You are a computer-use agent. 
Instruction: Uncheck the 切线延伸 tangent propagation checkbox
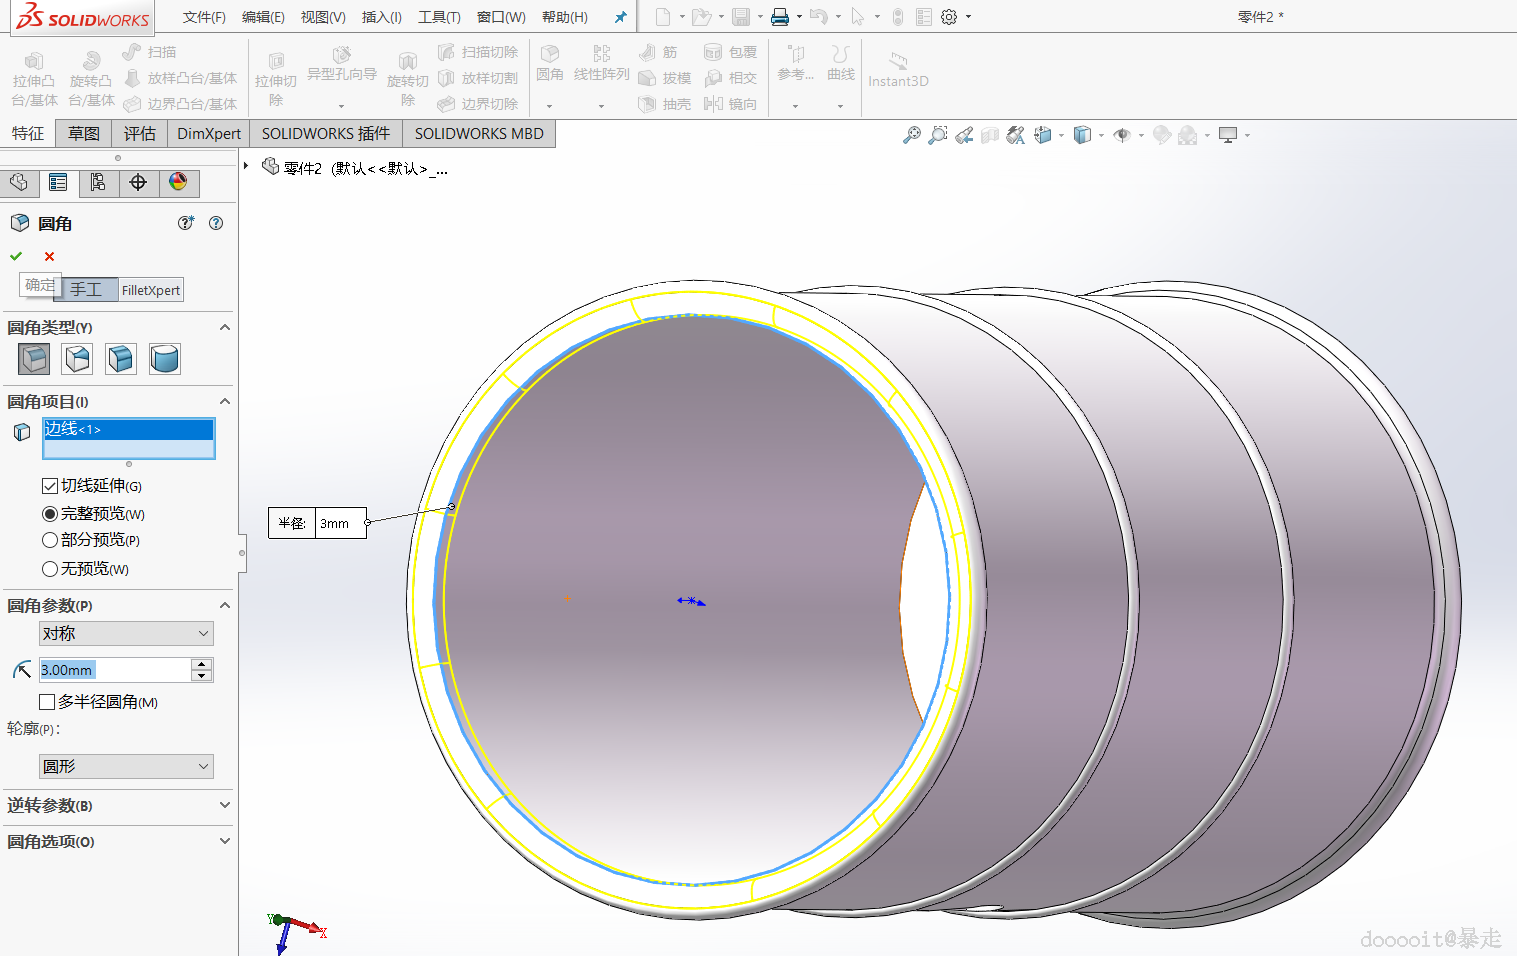tap(50, 486)
